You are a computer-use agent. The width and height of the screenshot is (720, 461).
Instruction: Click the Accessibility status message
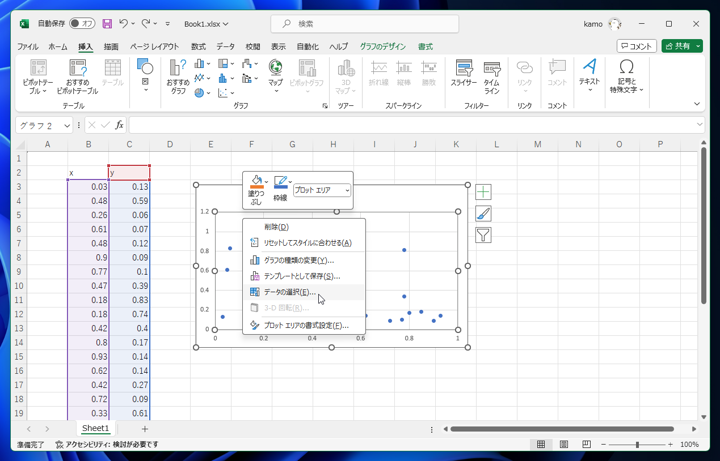pos(107,444)
